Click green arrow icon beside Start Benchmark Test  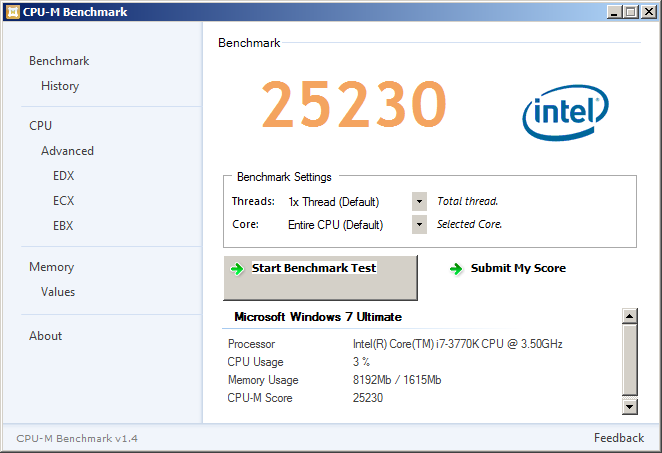pyautogui.click(x=237, y=269)
